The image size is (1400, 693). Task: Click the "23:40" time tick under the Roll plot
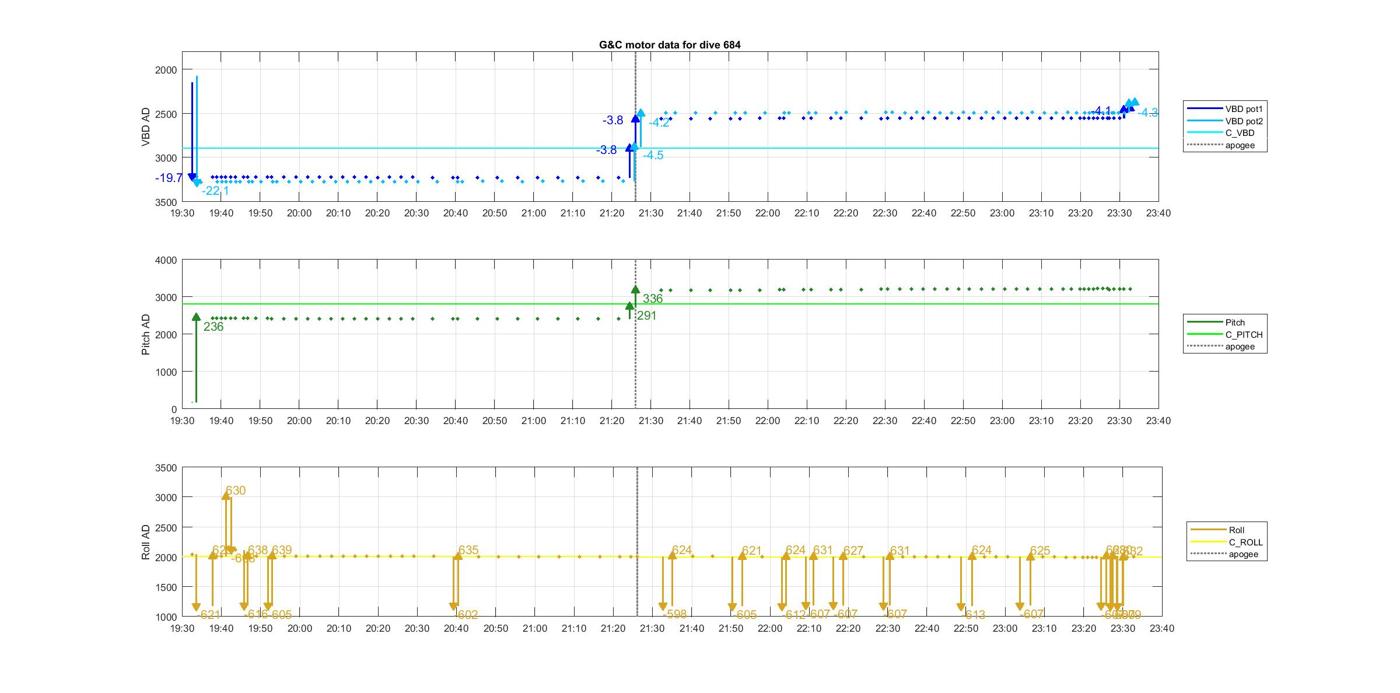point(1161,629)
